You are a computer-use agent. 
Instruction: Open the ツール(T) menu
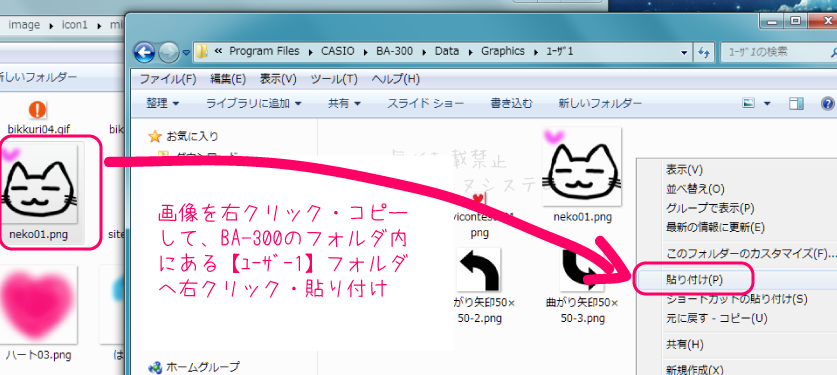pos(334,79)
